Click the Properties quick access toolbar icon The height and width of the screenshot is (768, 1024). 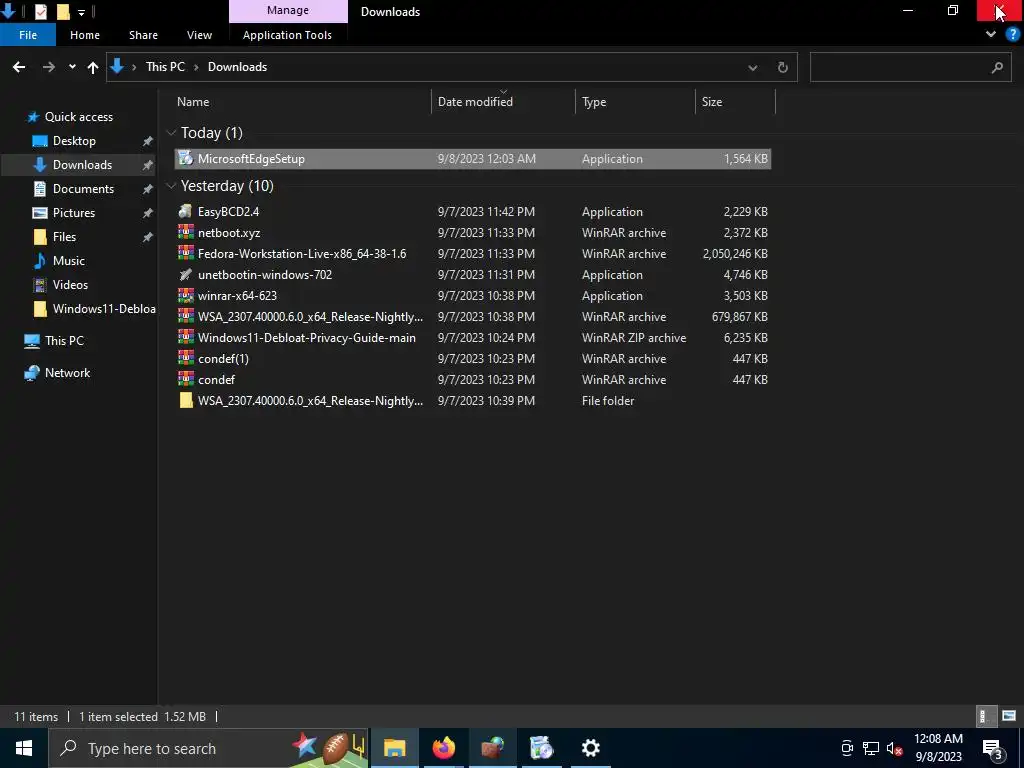[x=40, y=11]
